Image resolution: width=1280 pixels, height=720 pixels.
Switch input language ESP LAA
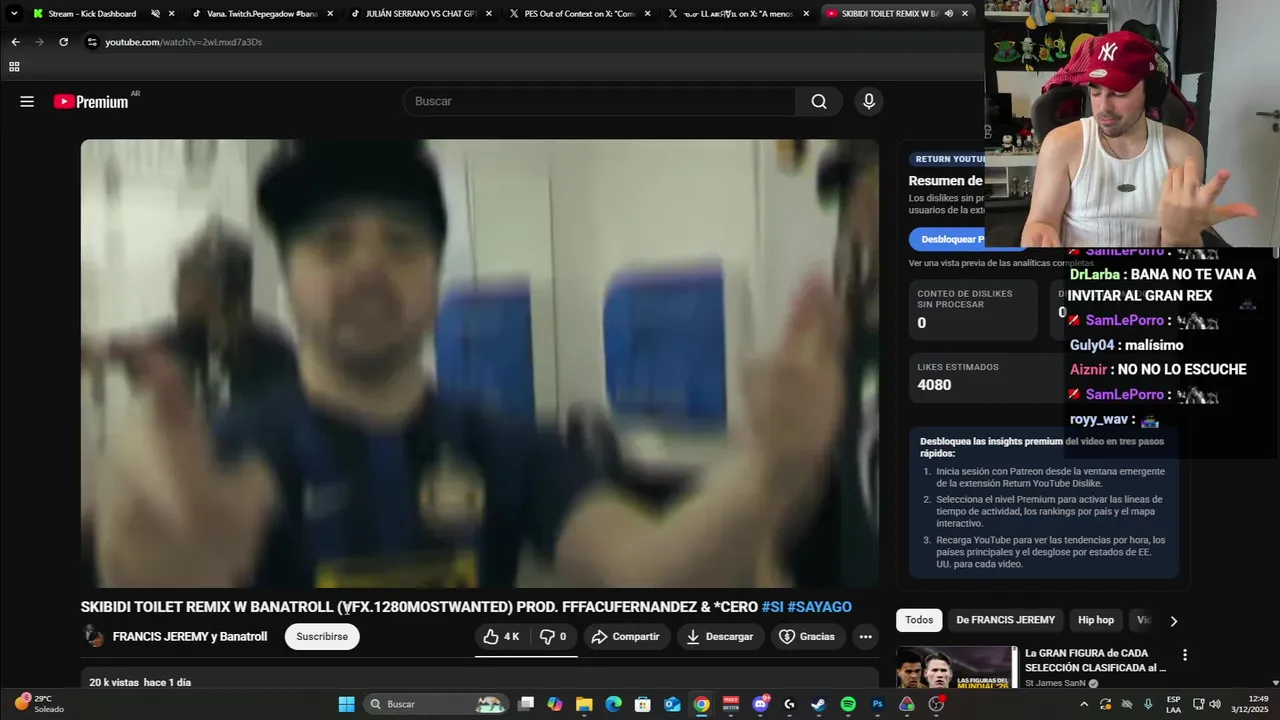pos(1174,704)
